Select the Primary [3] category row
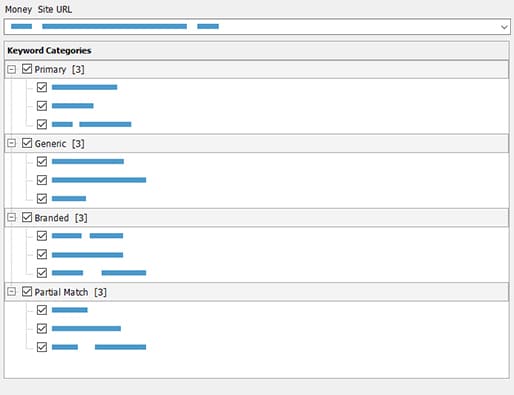514x395 pixels. point(257,69)
